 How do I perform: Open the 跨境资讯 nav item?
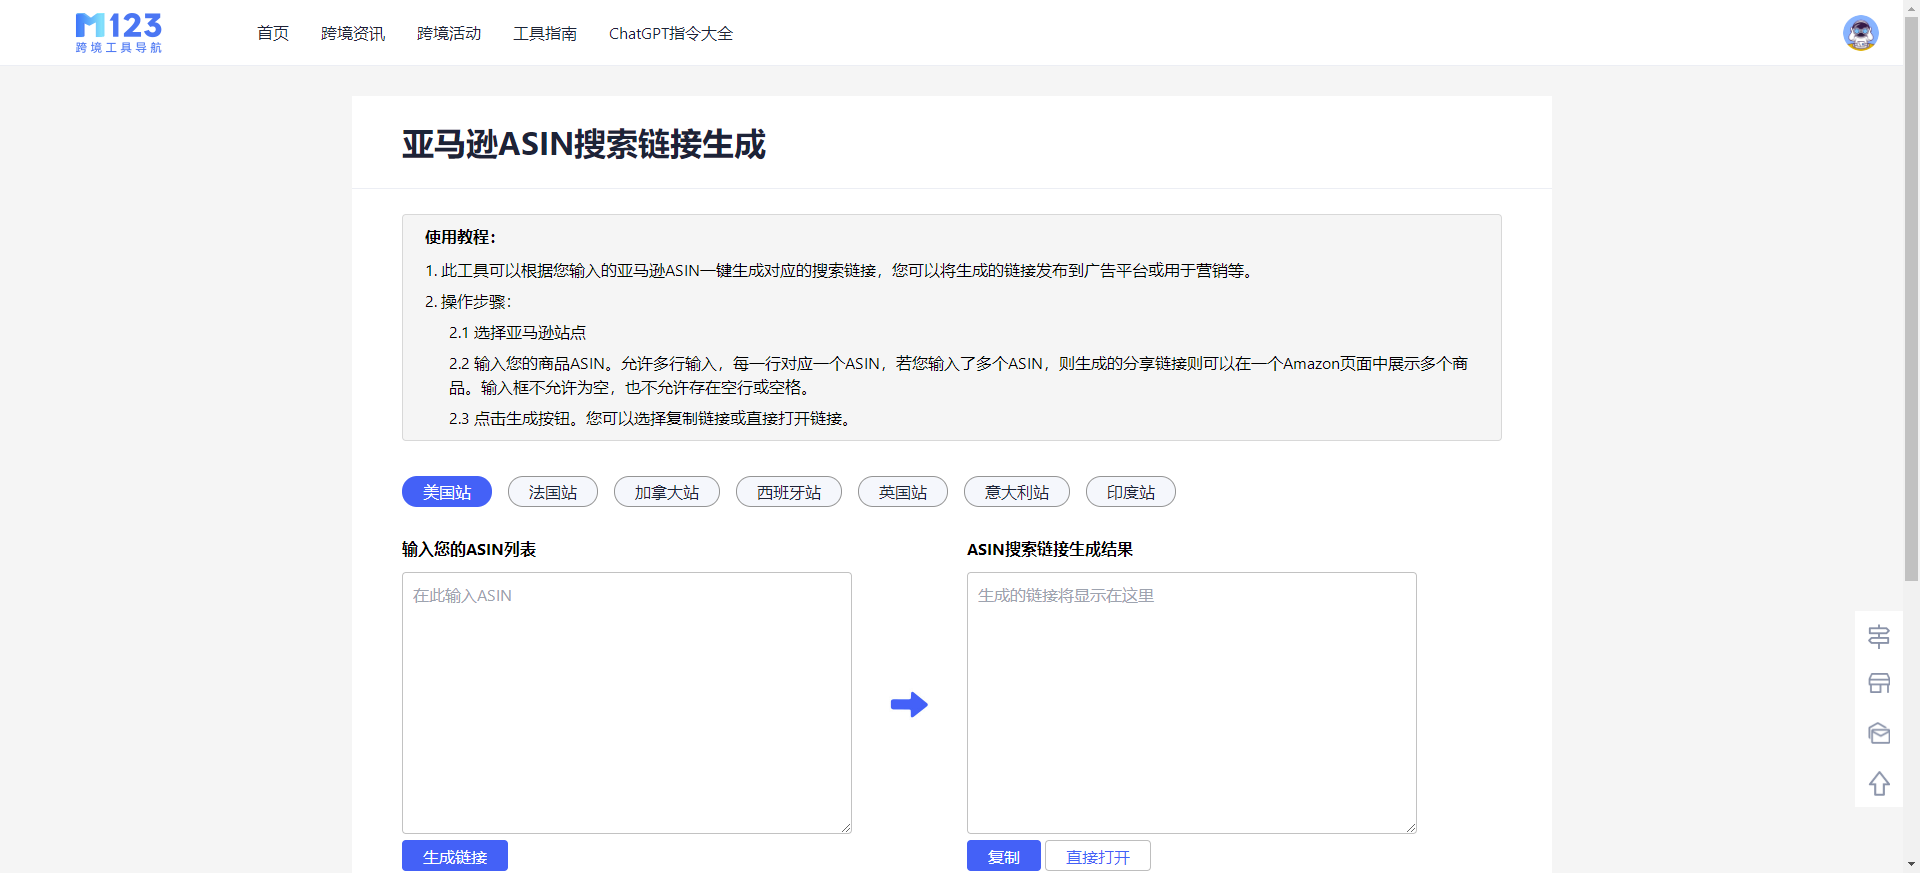coord(353,33)
